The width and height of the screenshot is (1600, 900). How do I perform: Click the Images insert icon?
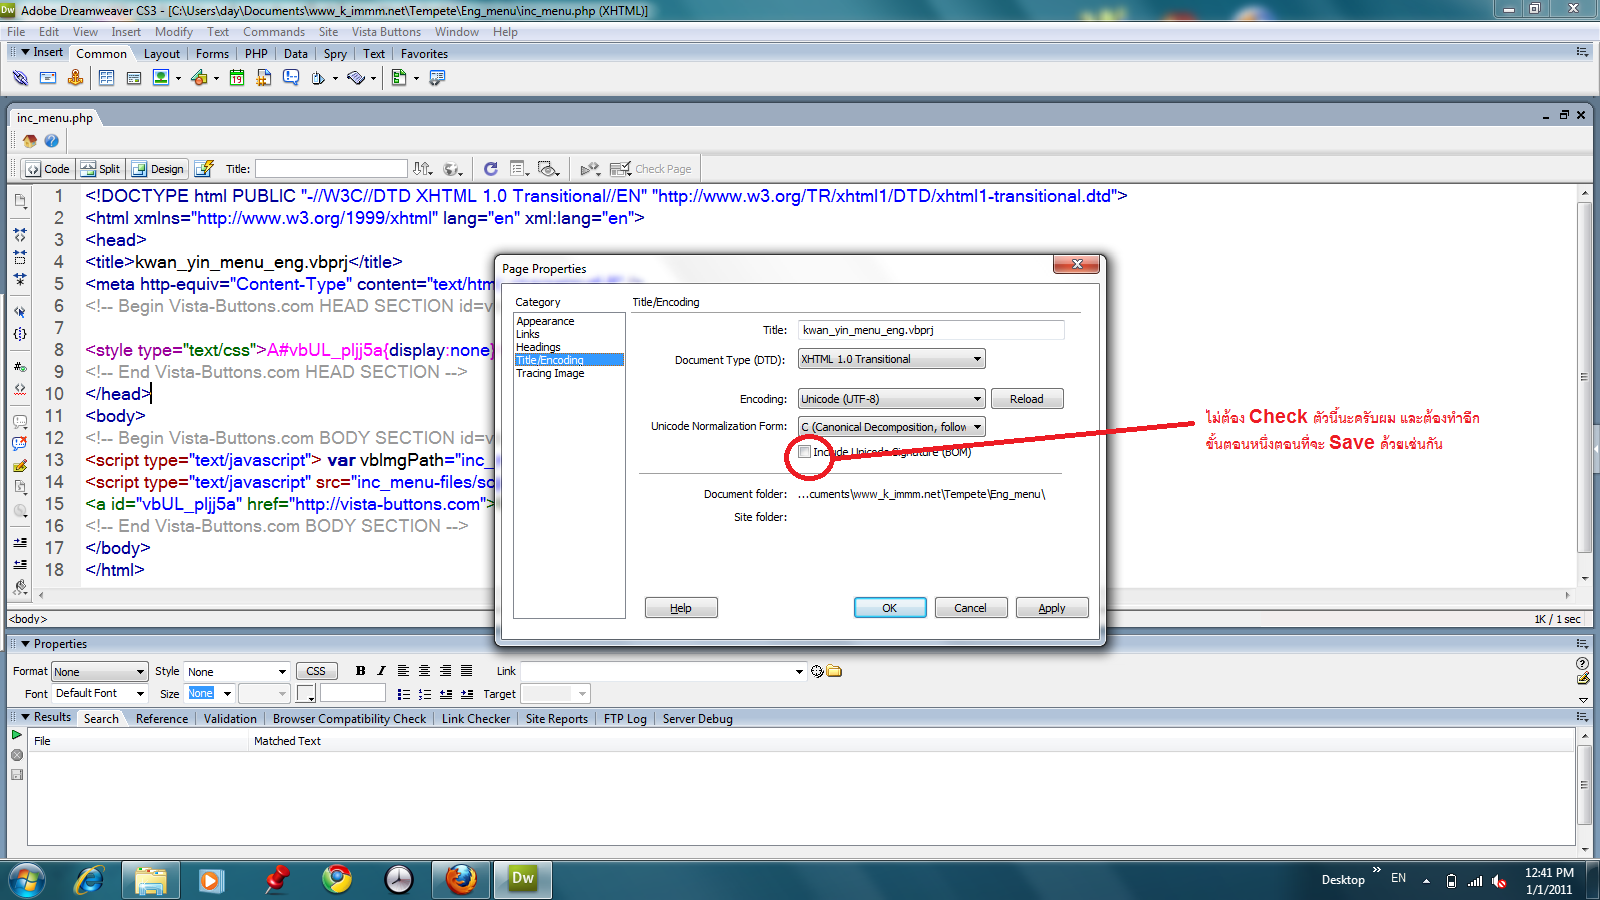pos(161,78)
